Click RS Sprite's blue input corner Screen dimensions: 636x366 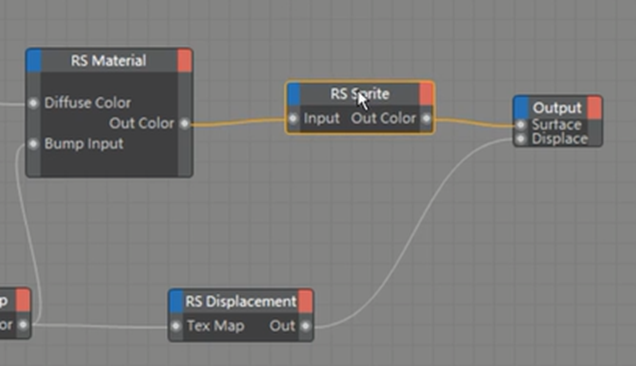pos(294,93)
